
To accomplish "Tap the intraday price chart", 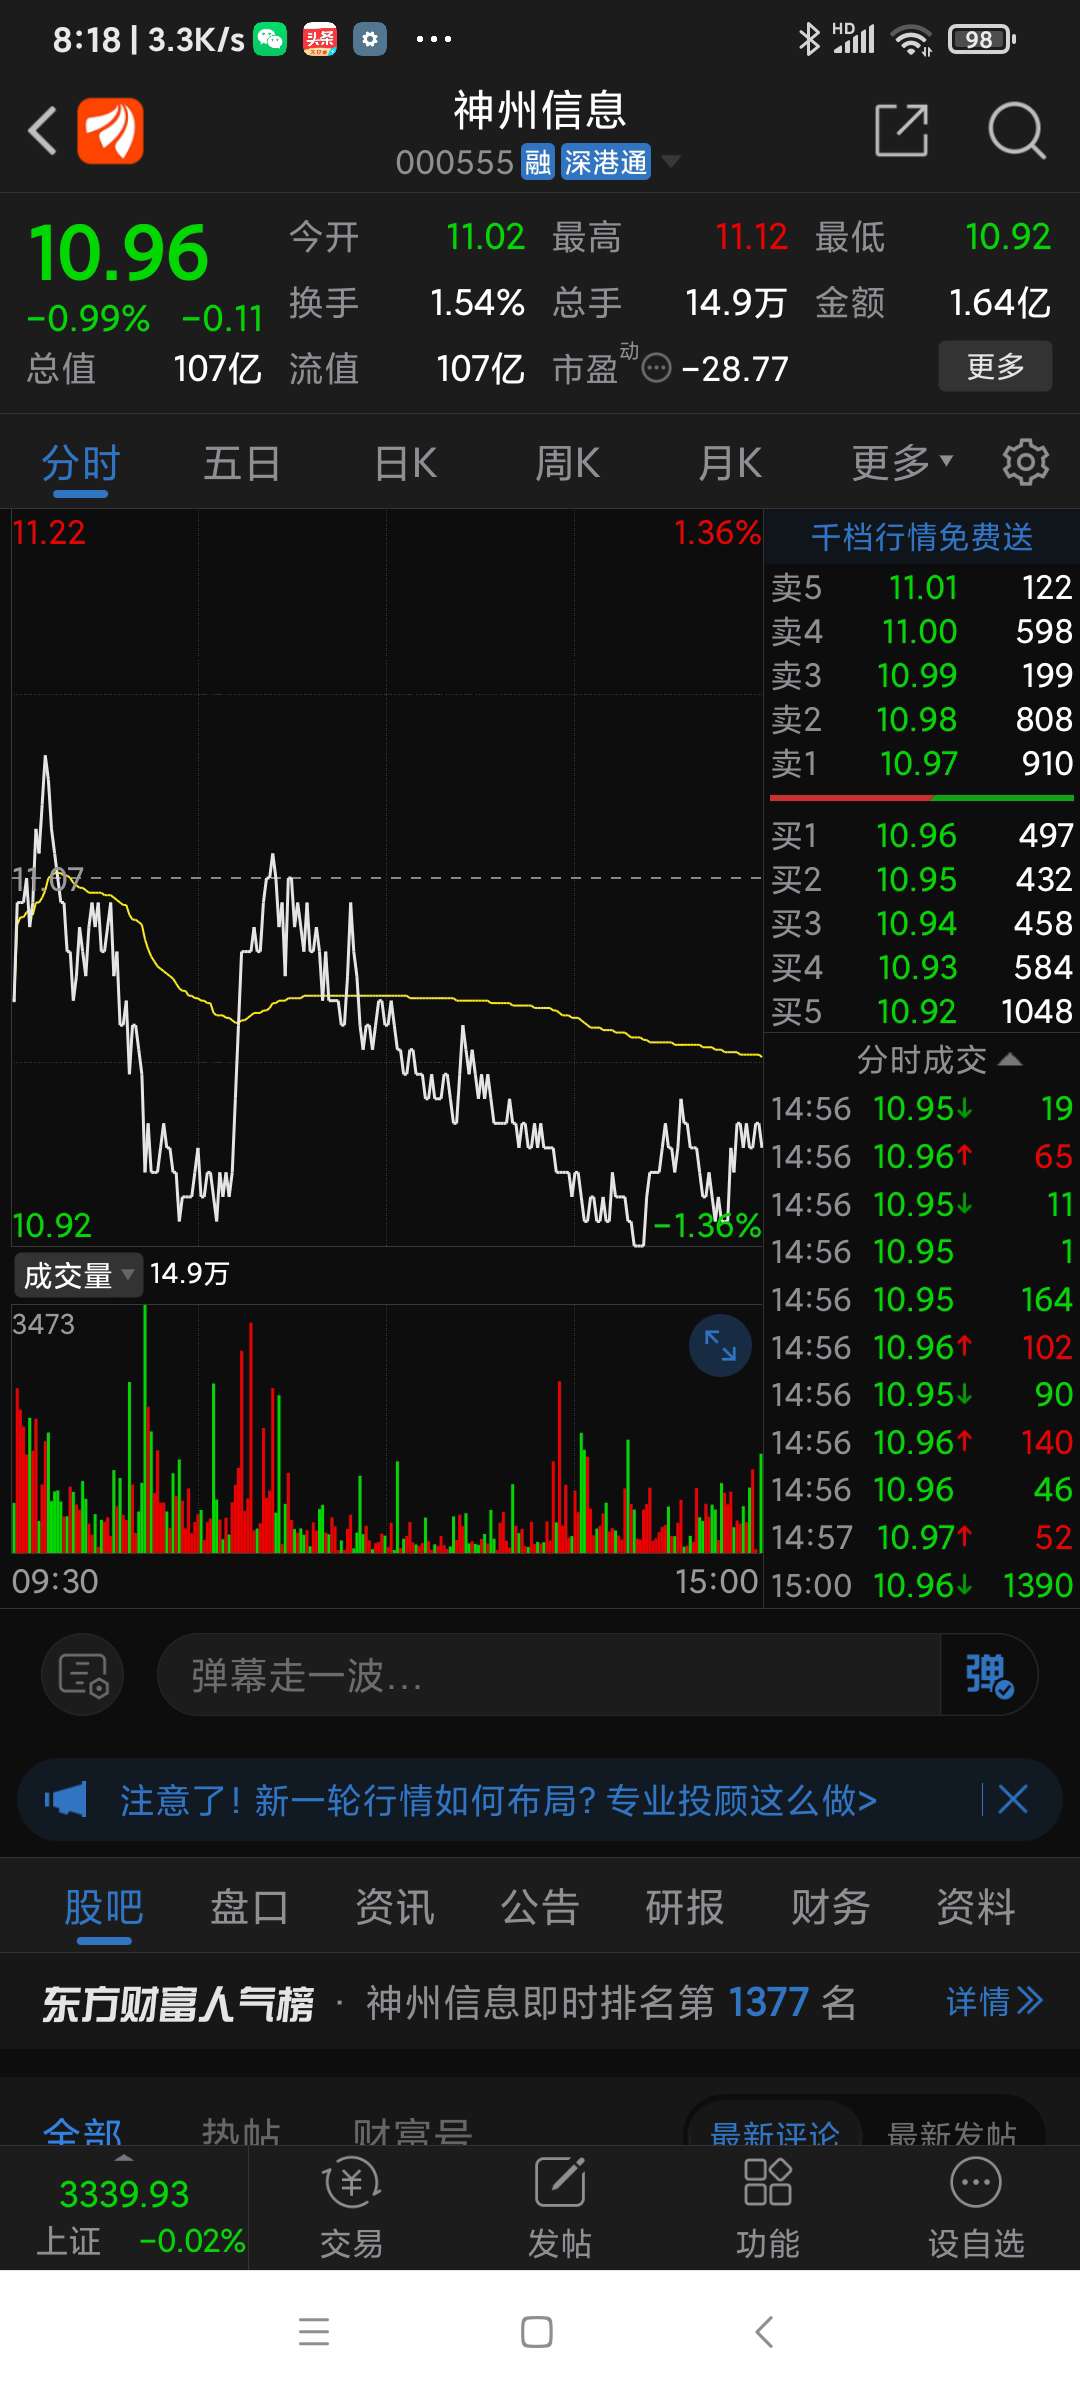I will pyautogui.click(x=387, y=878).
